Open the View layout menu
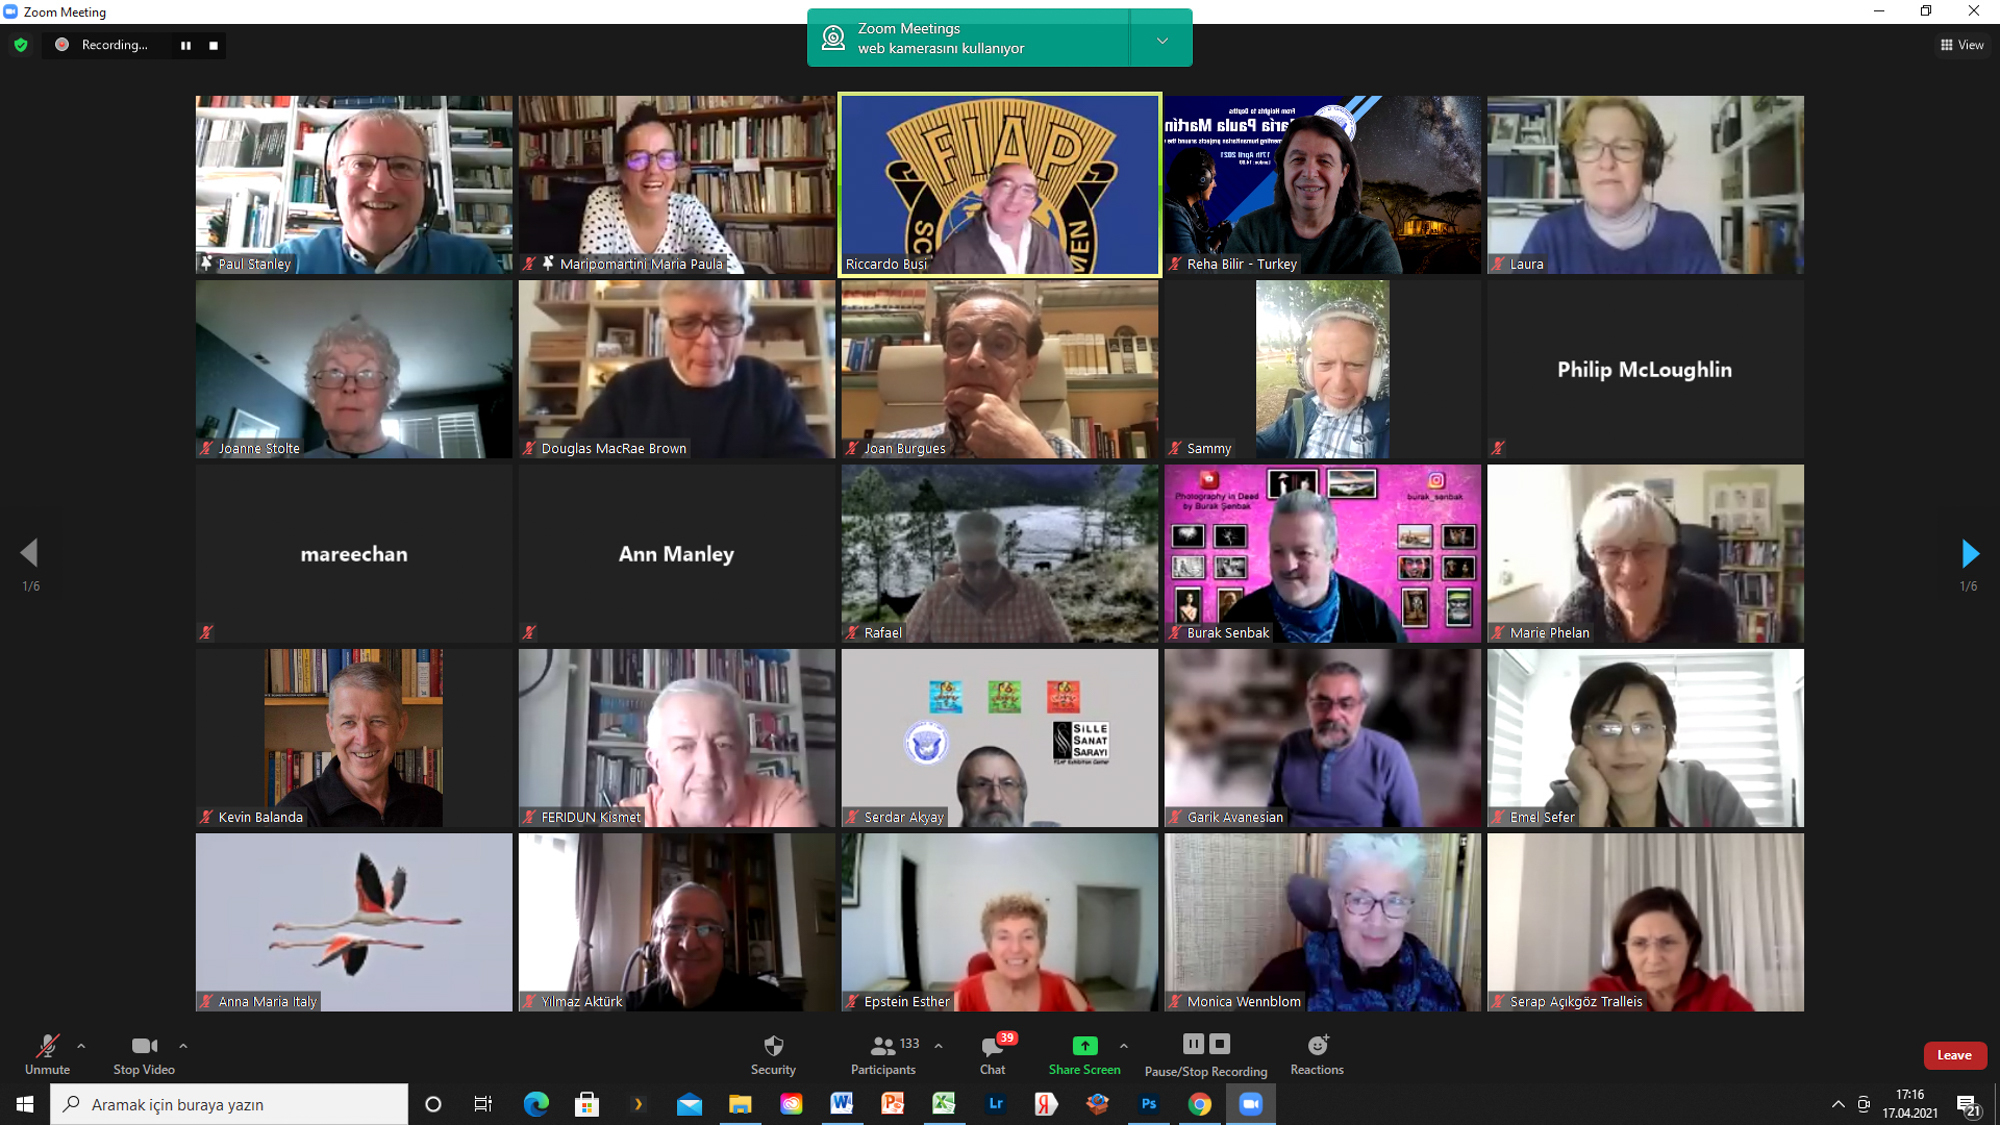Screen dimensions: 2000x1125 tap(1962, 45)
